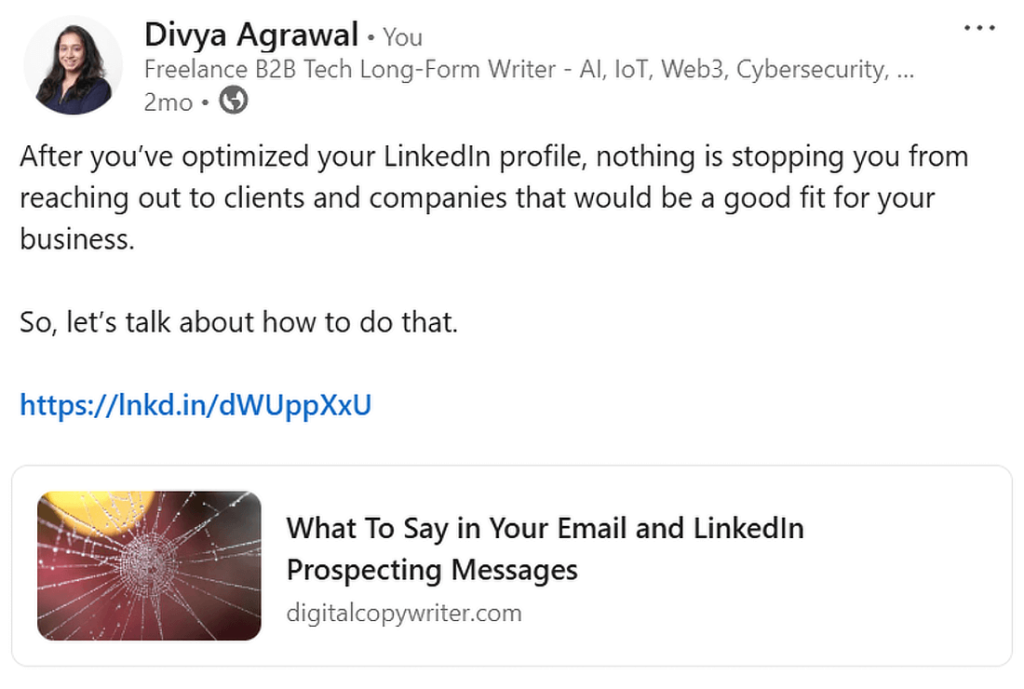
Task: Click the Divya Agrawal name link
Action: 252,34
